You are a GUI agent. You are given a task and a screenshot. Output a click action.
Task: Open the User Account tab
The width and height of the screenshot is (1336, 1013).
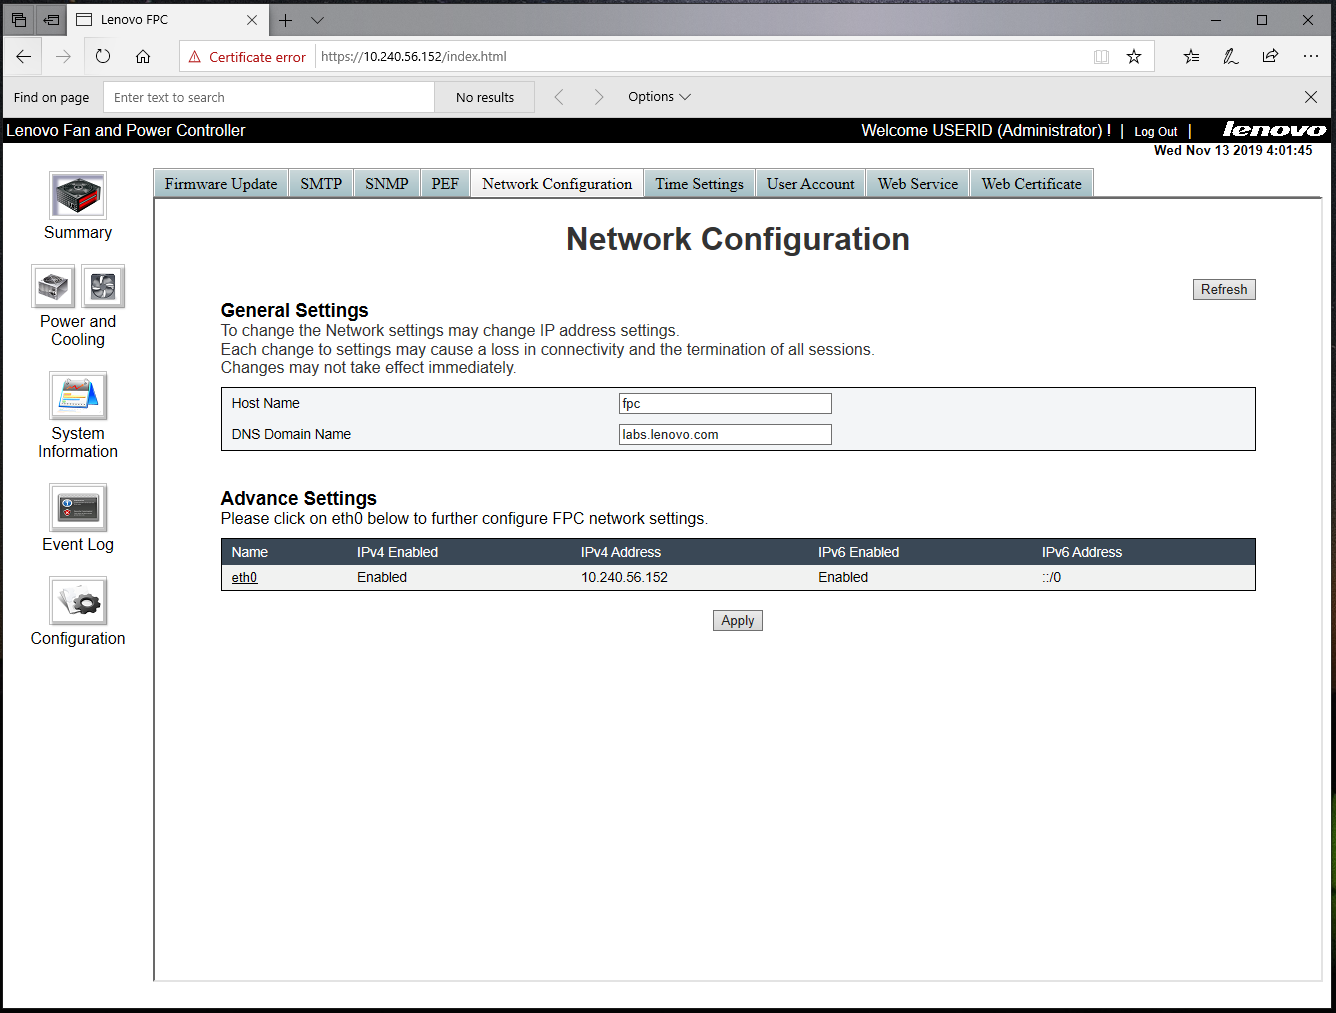click(810, 184)
